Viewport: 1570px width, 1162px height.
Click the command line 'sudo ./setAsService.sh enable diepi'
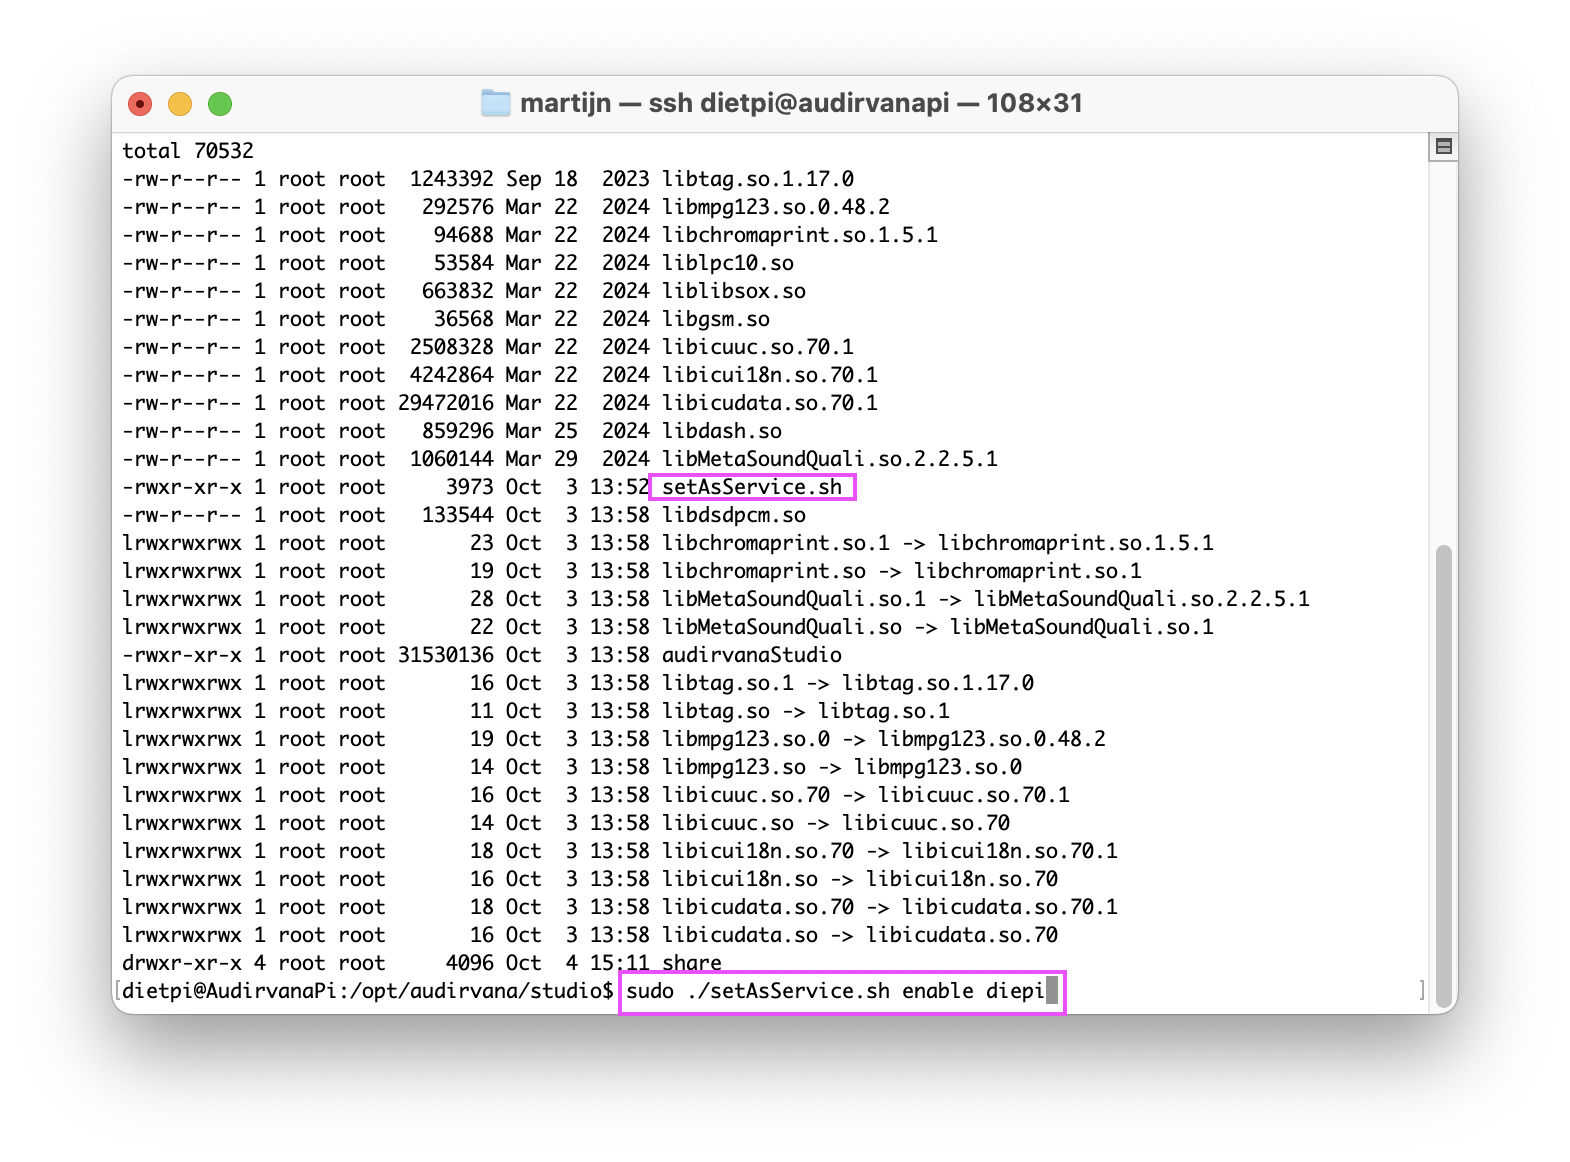click(835, 991)
